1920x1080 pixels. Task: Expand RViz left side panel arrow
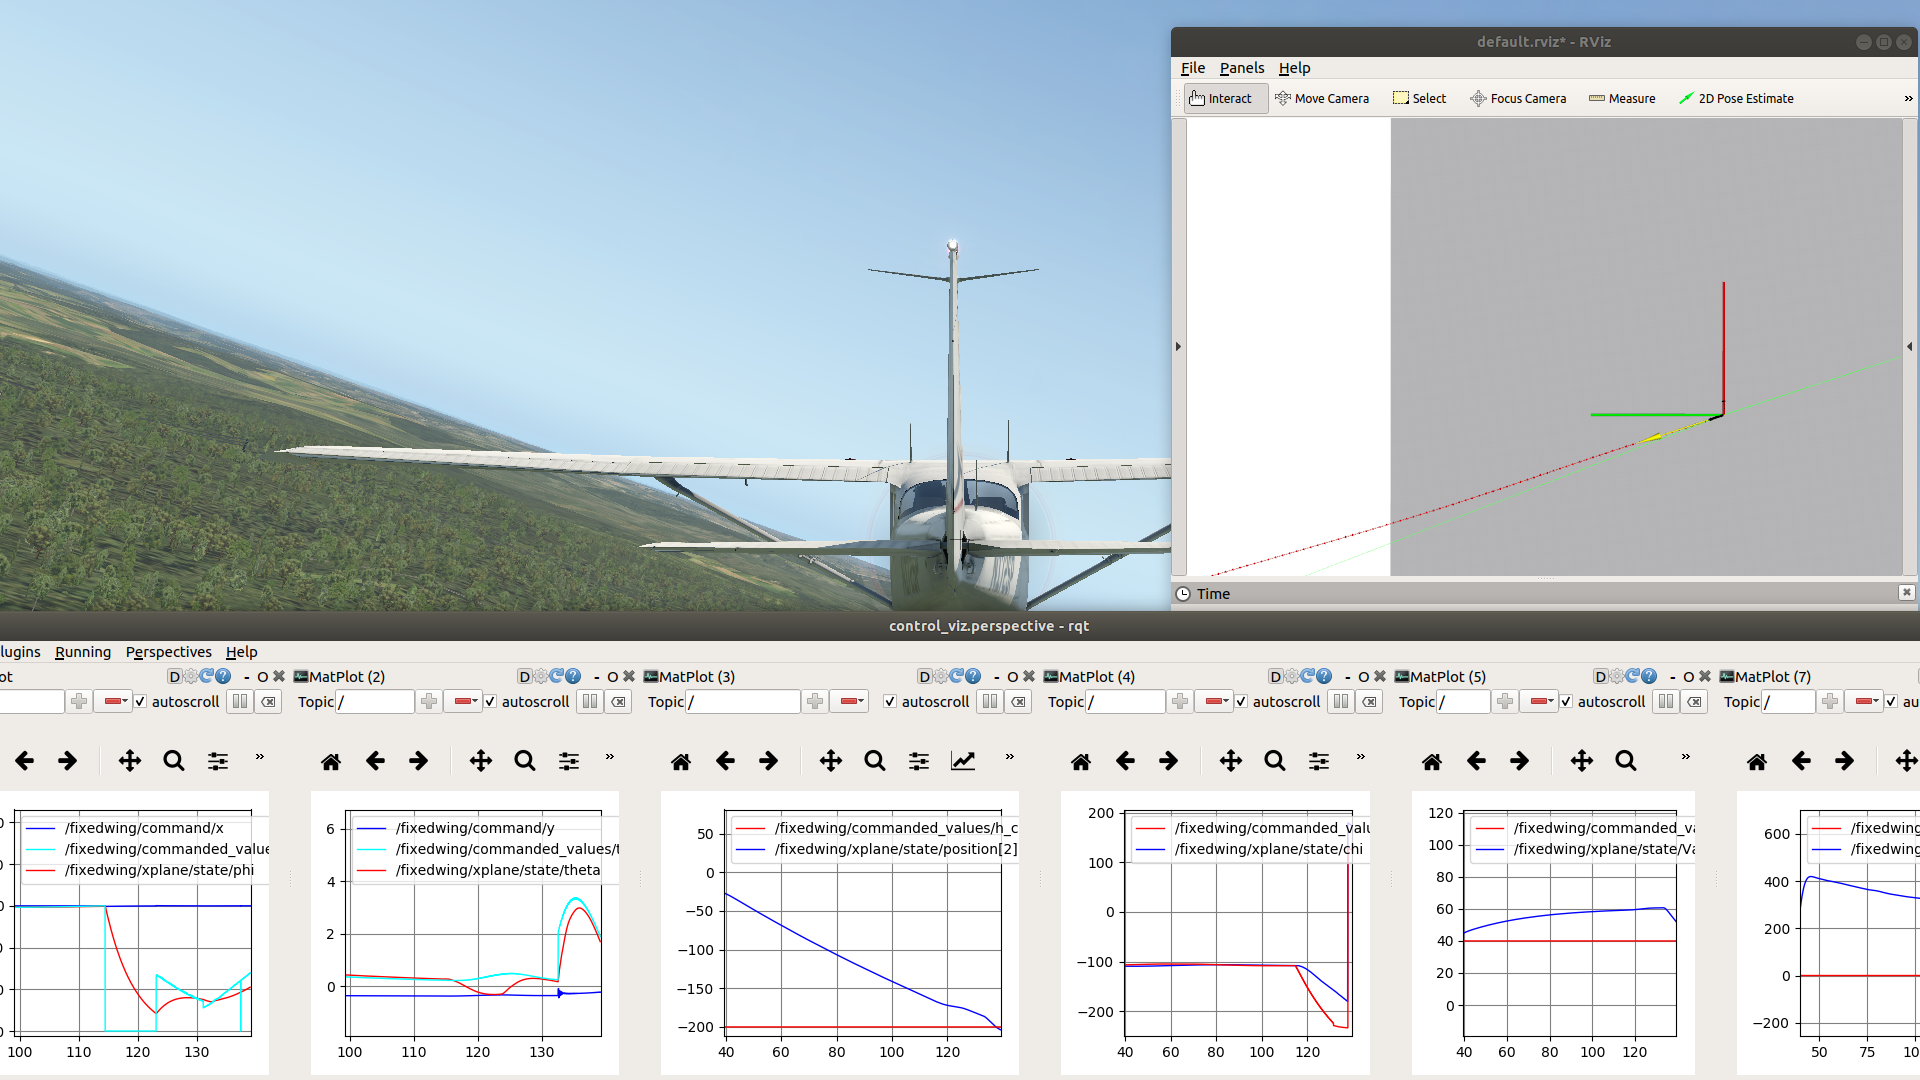1178,346
